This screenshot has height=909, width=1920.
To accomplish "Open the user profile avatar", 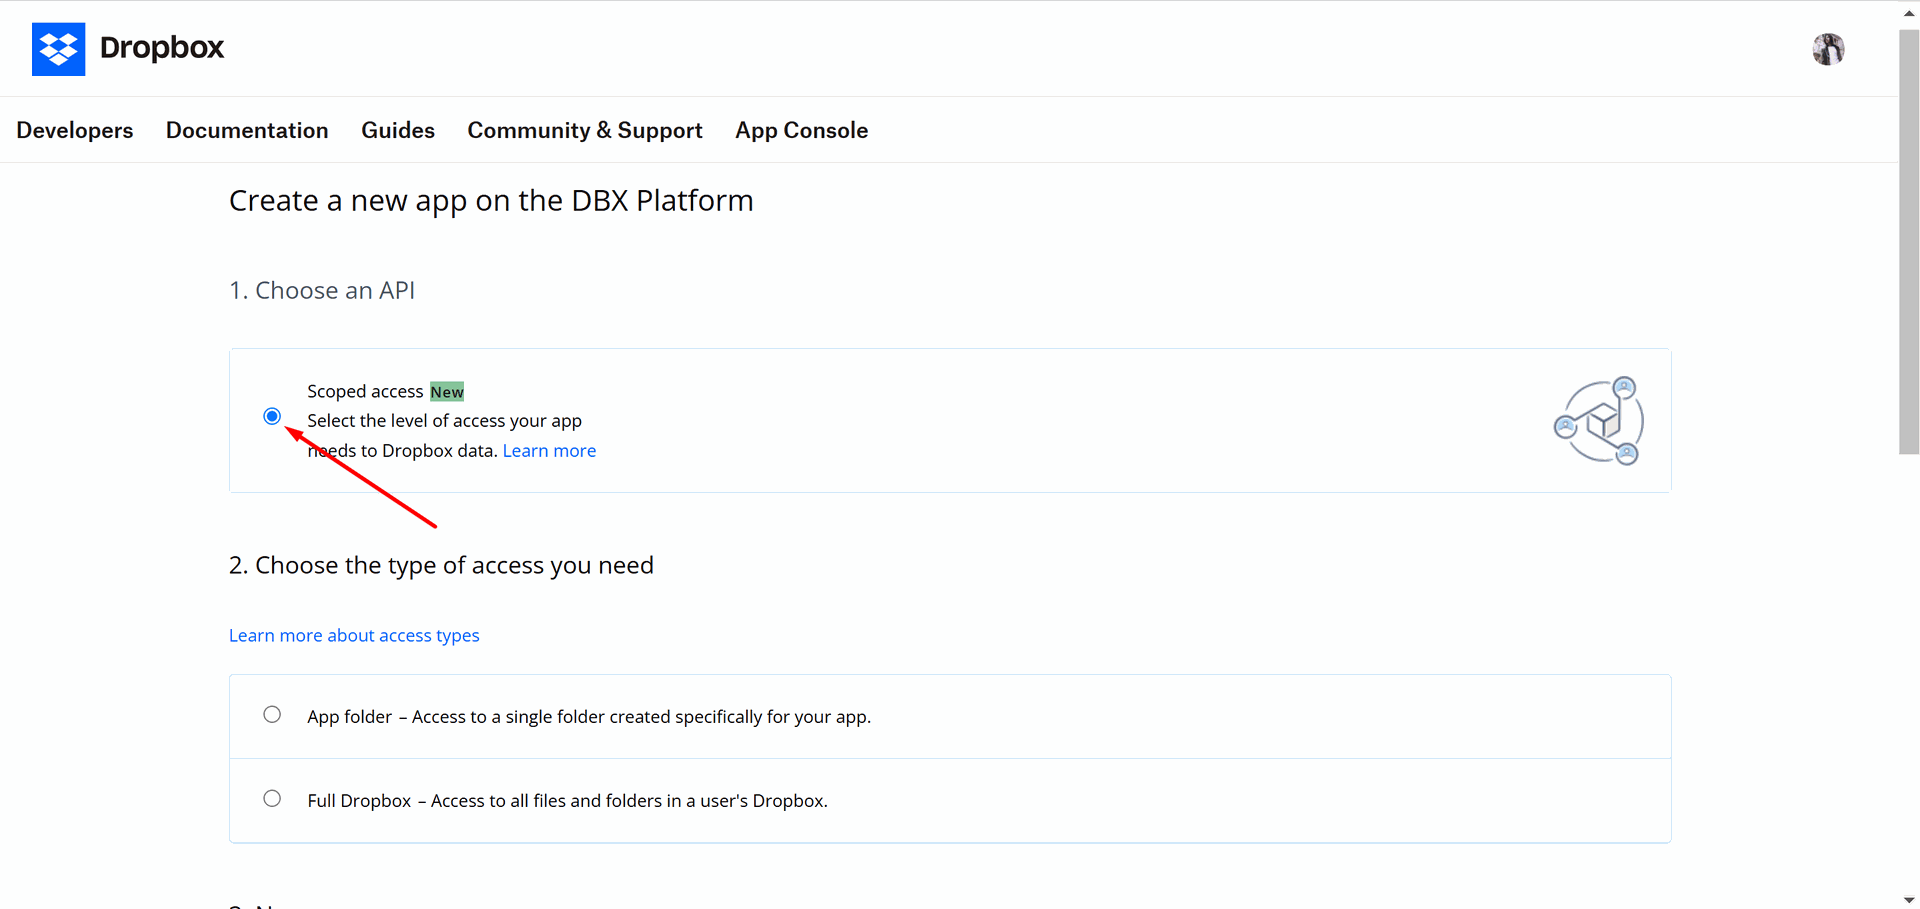I will point(1828,49).
